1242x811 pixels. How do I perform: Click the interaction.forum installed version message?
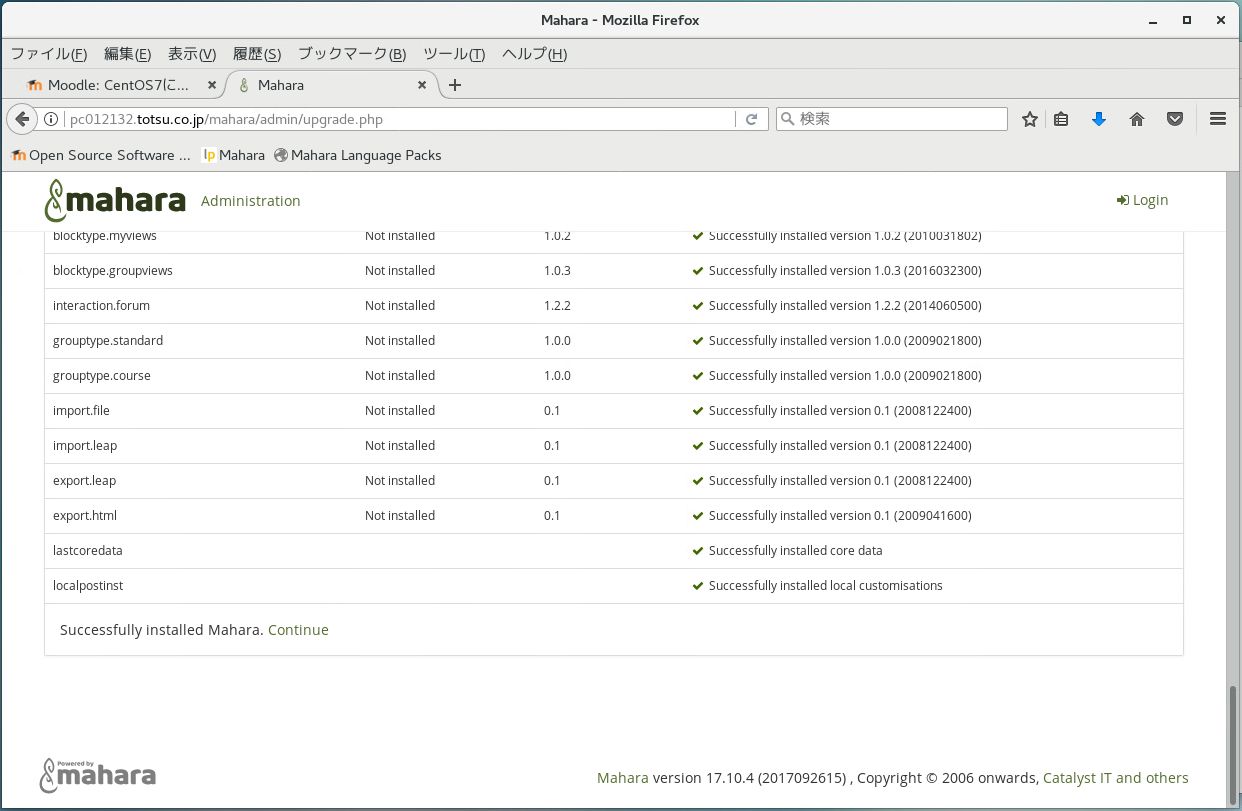(845, 306)
